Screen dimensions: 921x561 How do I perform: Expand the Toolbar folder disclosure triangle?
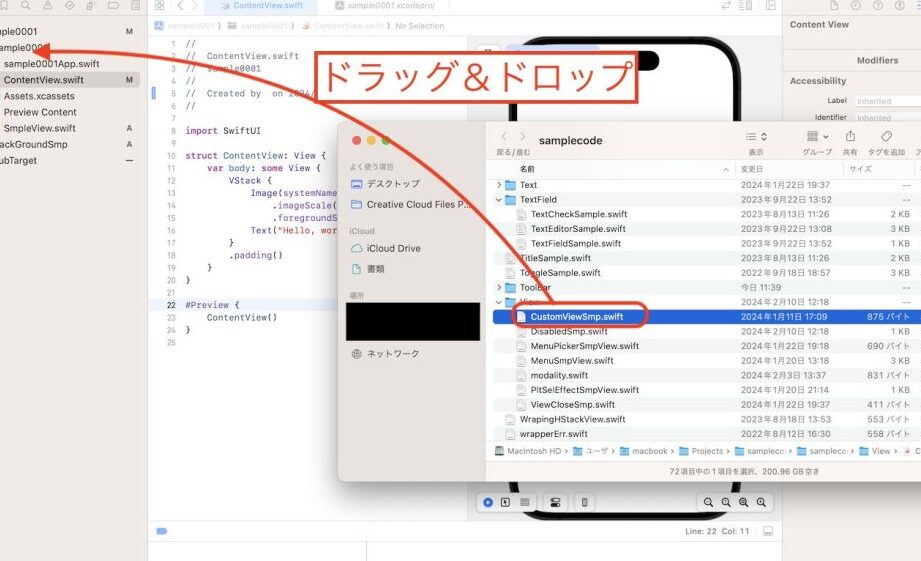click(x=500, y=287)
